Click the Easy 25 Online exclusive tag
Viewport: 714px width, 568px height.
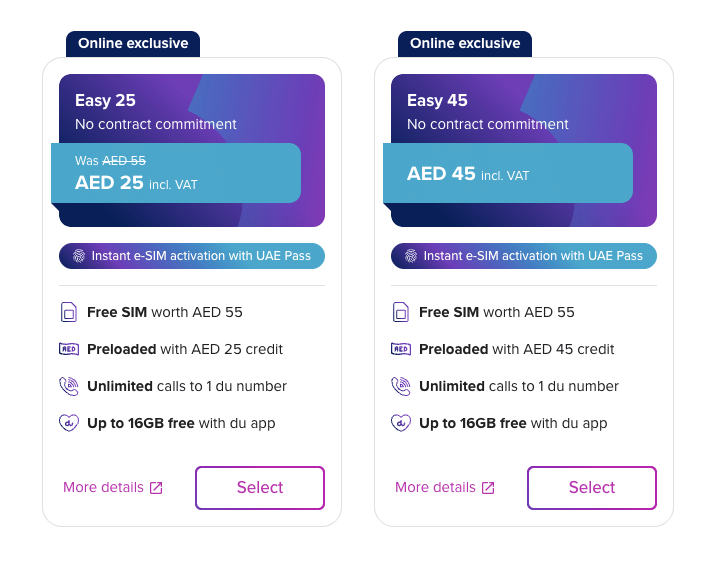point(133,44)
